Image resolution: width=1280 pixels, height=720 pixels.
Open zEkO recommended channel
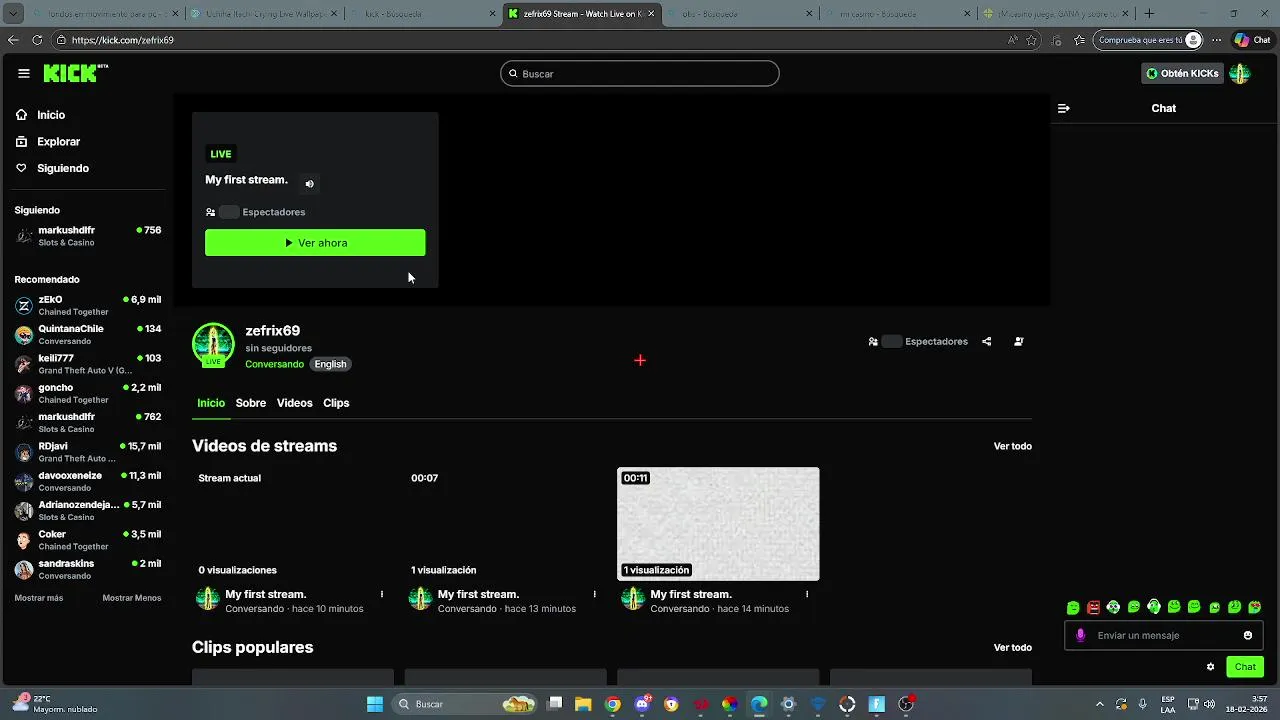pos(88,306)
